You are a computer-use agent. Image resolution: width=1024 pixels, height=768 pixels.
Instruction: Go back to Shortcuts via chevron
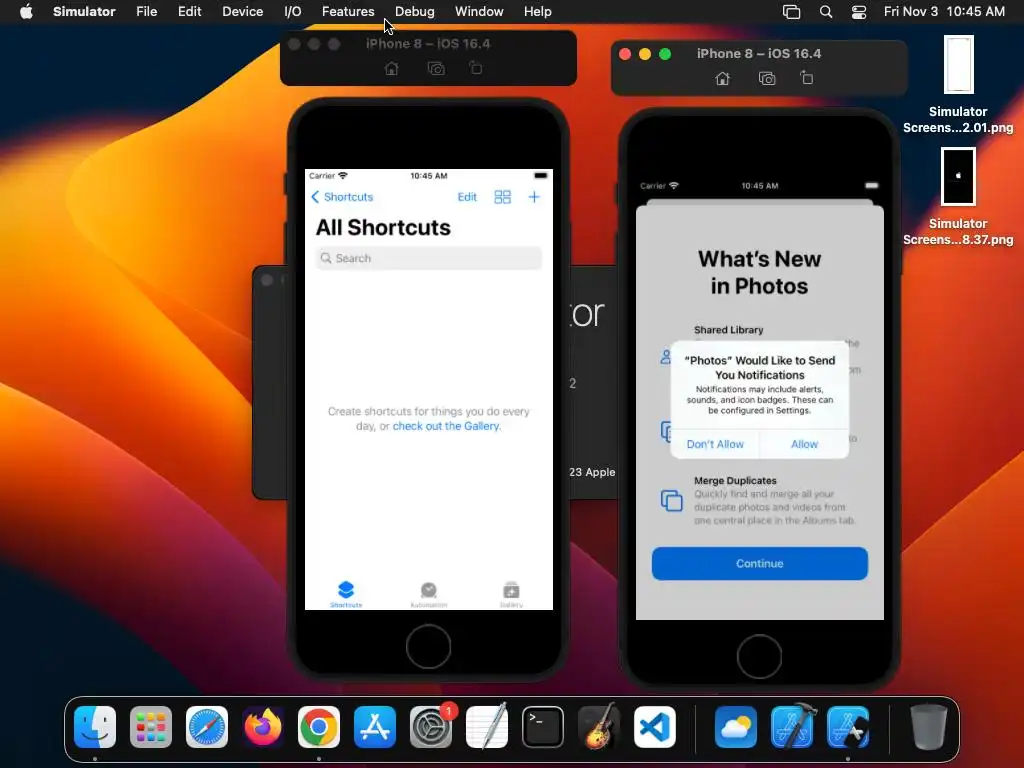(x=342, y=197)
